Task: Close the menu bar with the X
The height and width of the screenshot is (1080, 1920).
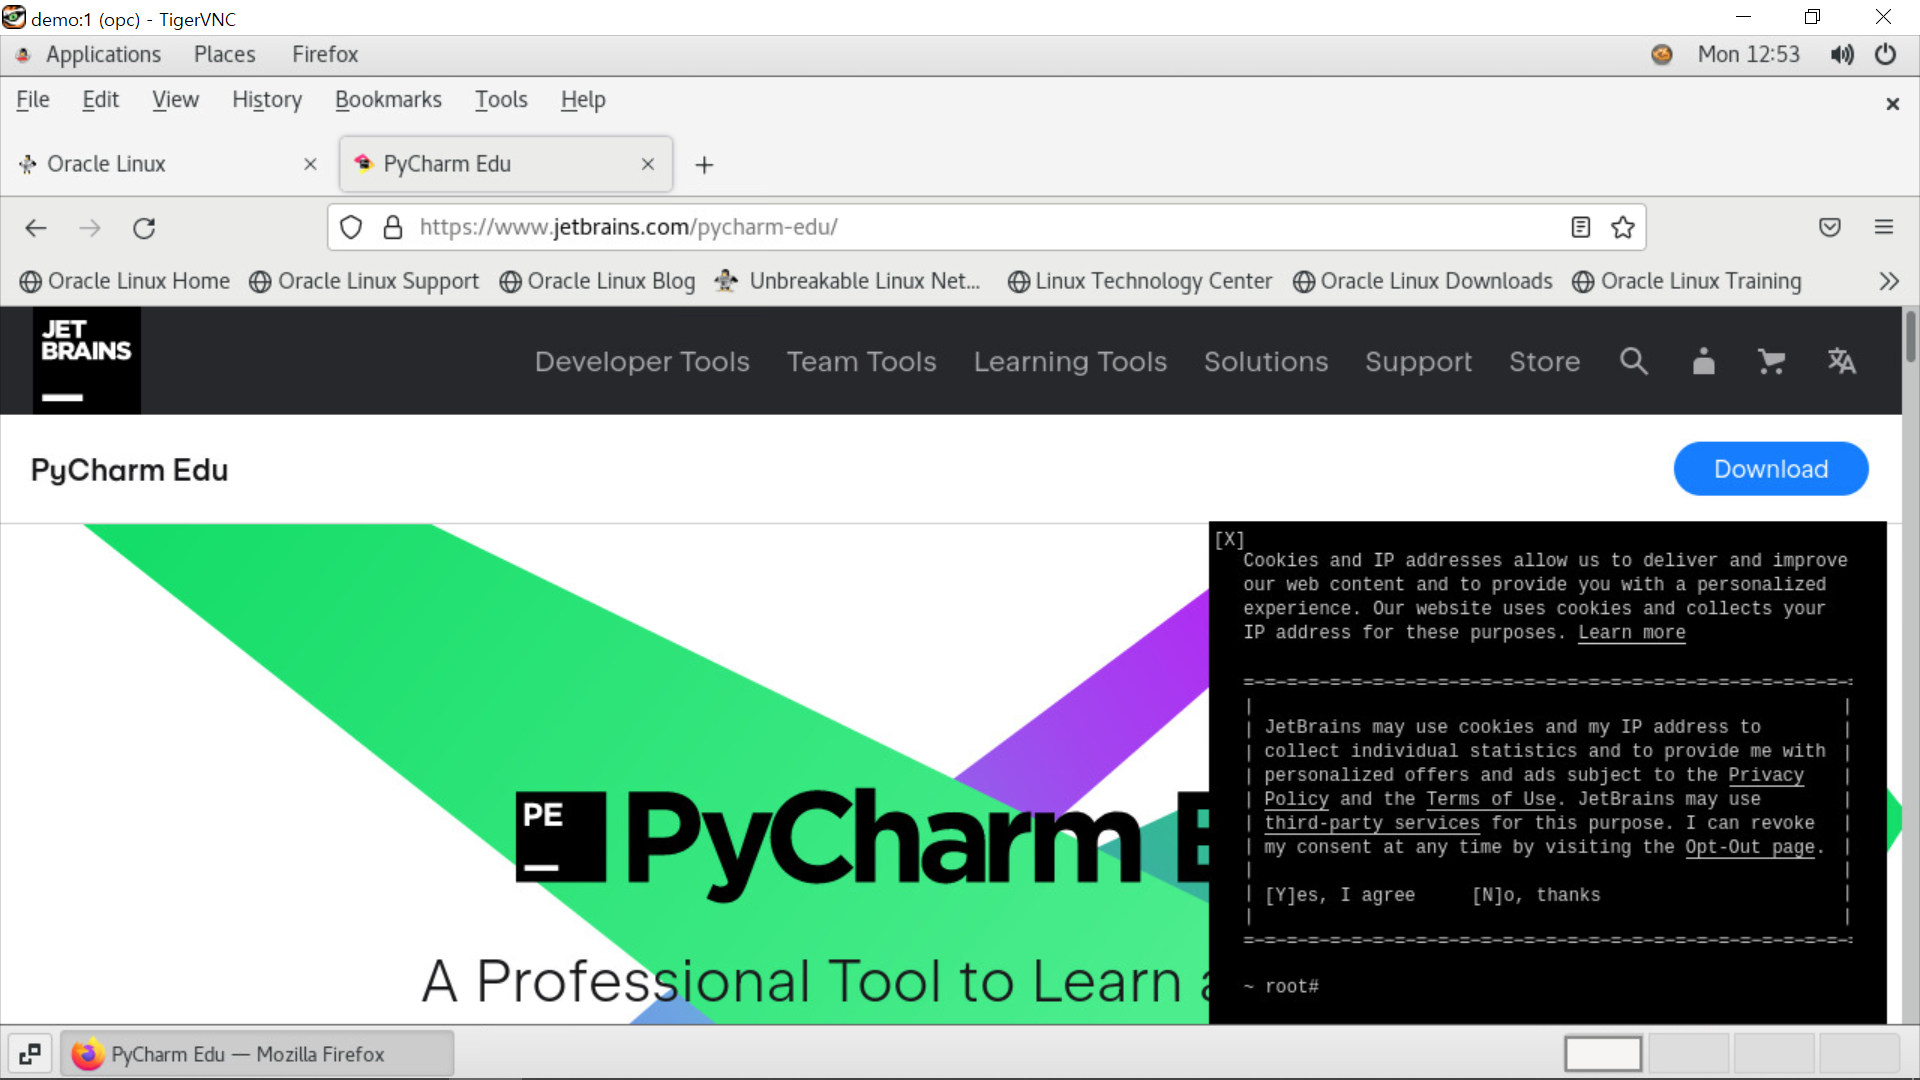Action: (x=1892, y=104)
